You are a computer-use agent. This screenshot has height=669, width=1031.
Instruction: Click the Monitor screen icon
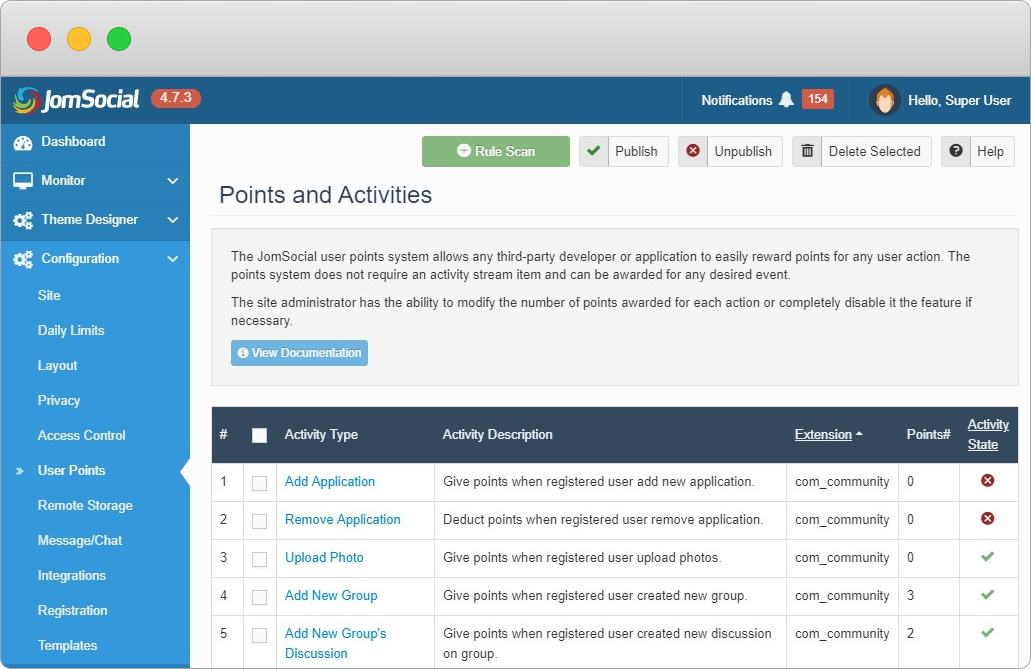point(23,181)
